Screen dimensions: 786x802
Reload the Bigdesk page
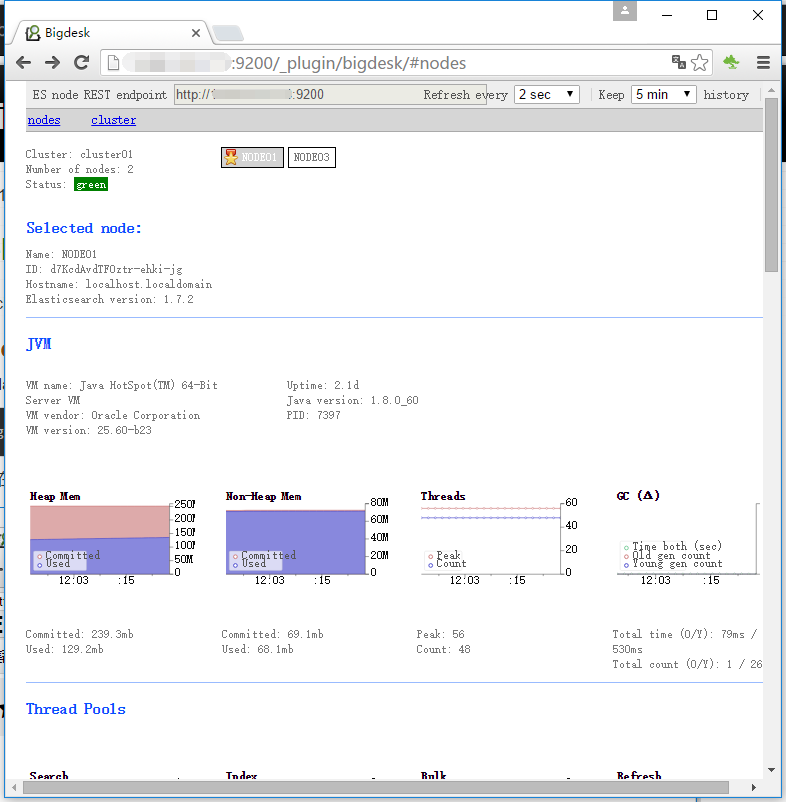82,62
